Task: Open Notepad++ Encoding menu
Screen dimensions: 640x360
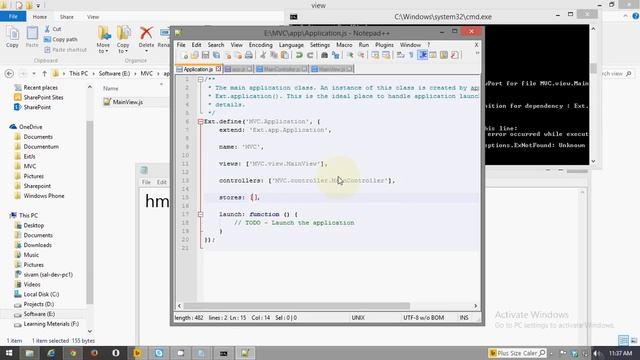Action: (260, 45)
